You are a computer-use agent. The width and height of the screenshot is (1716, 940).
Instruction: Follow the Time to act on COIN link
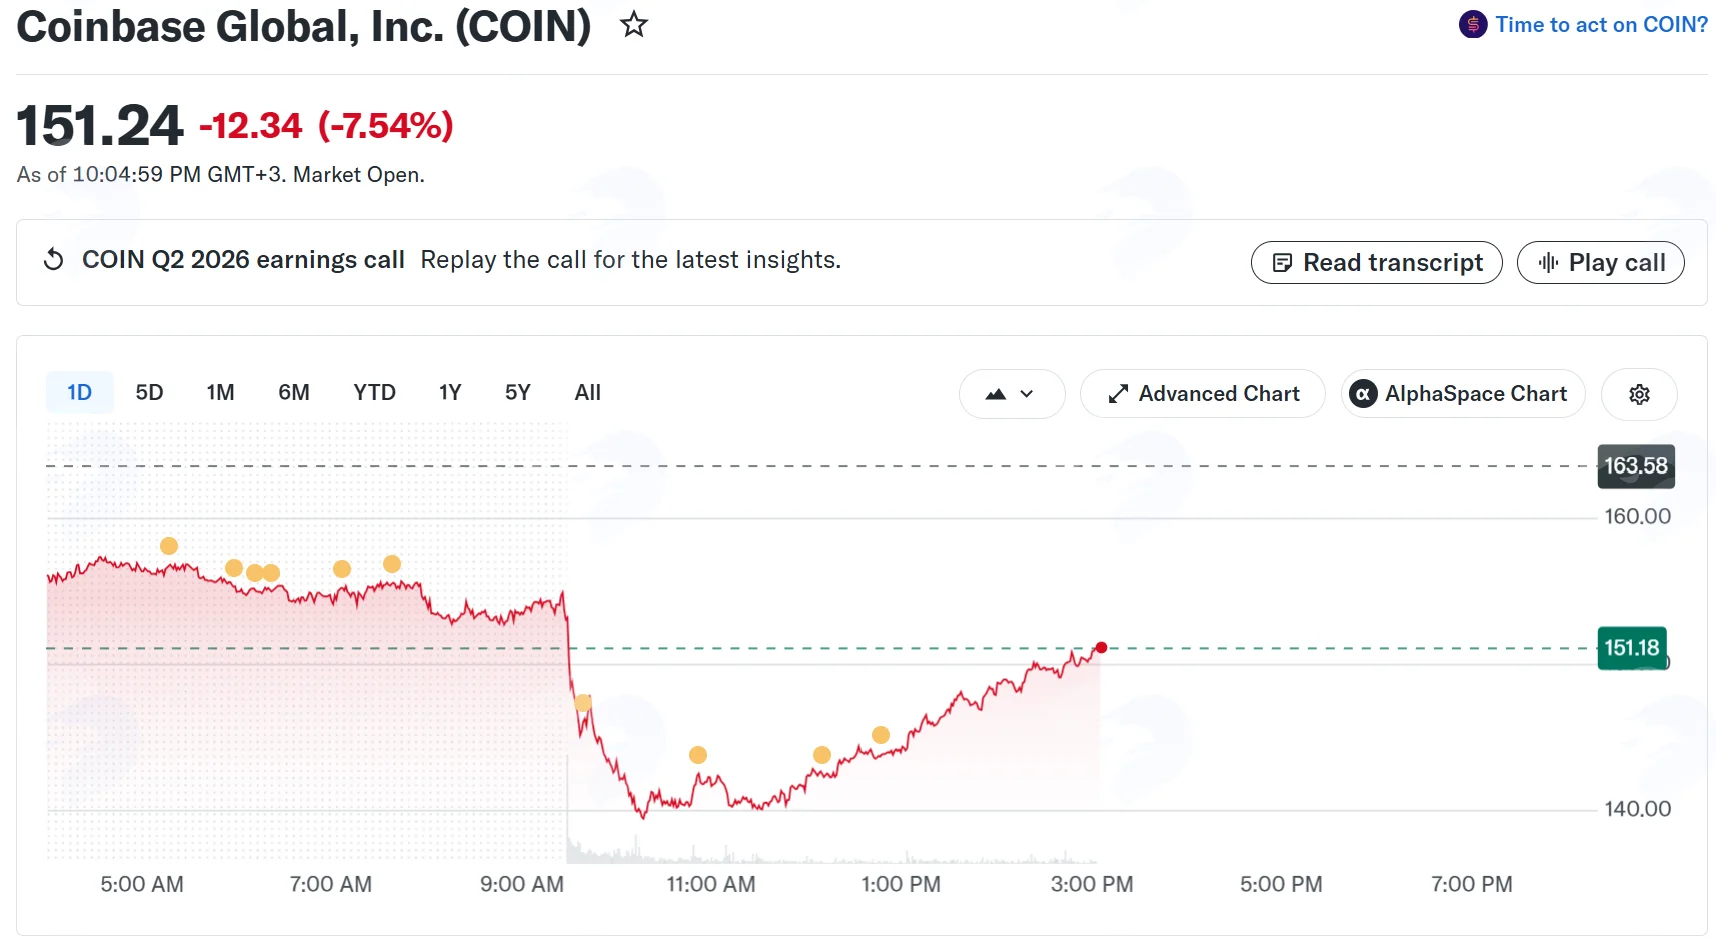point(1601,25)
